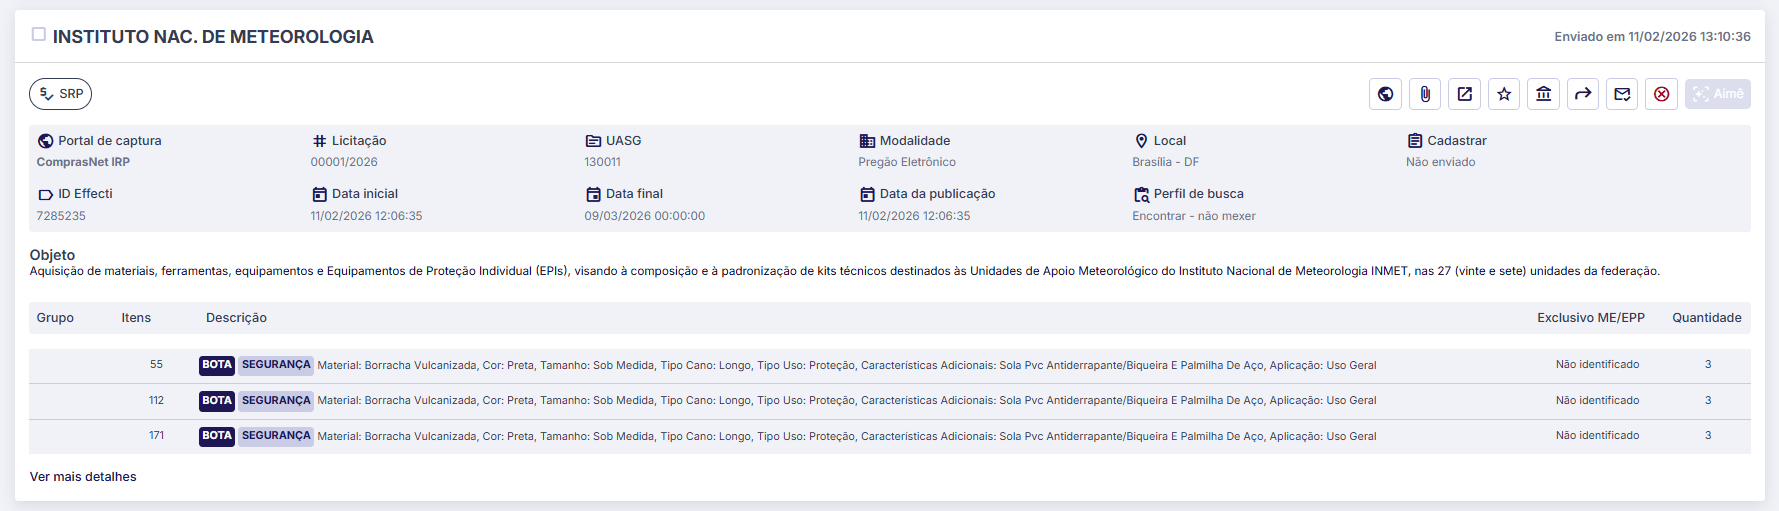
Task: Expand Ver mais detalhes
Action: click(83, 477)
